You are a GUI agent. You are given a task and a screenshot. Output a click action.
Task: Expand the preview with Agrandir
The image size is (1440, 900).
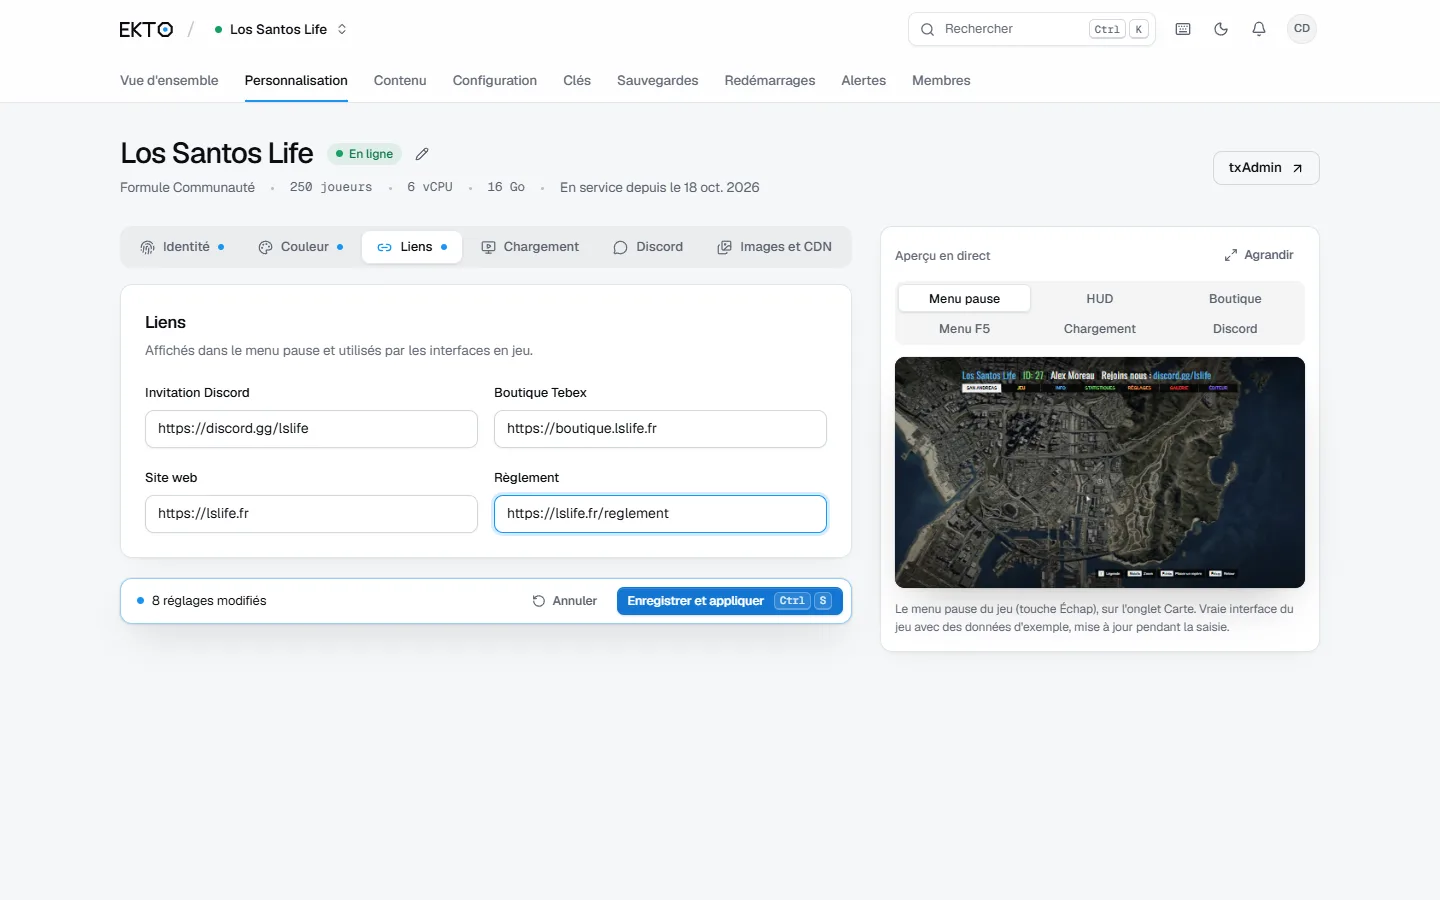pos(1259,255)
